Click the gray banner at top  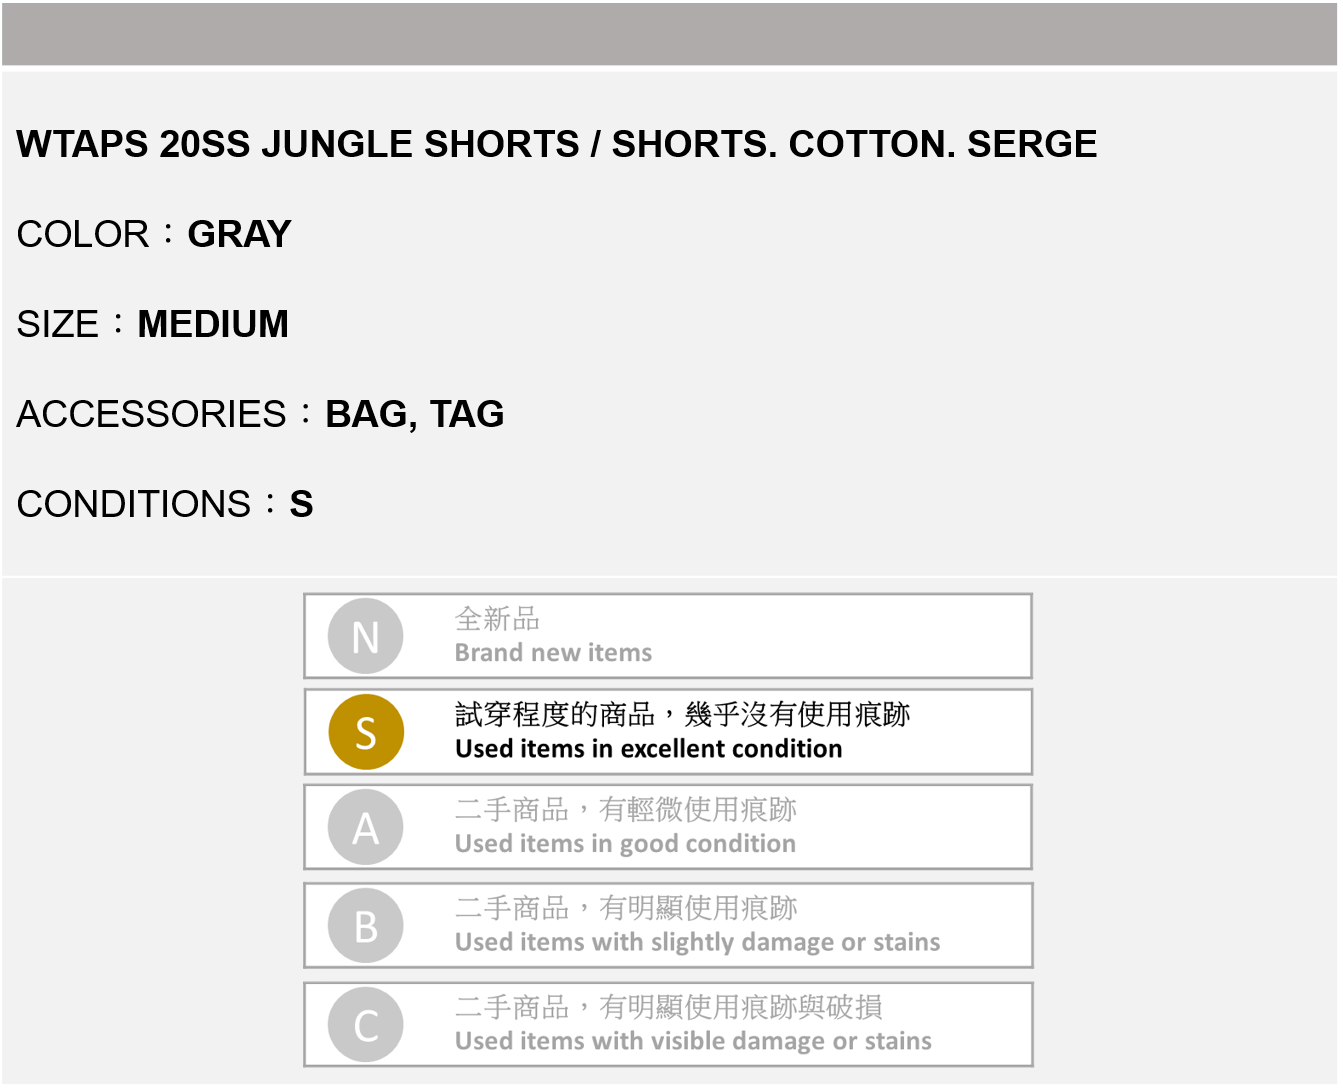[x=669, y=34]
